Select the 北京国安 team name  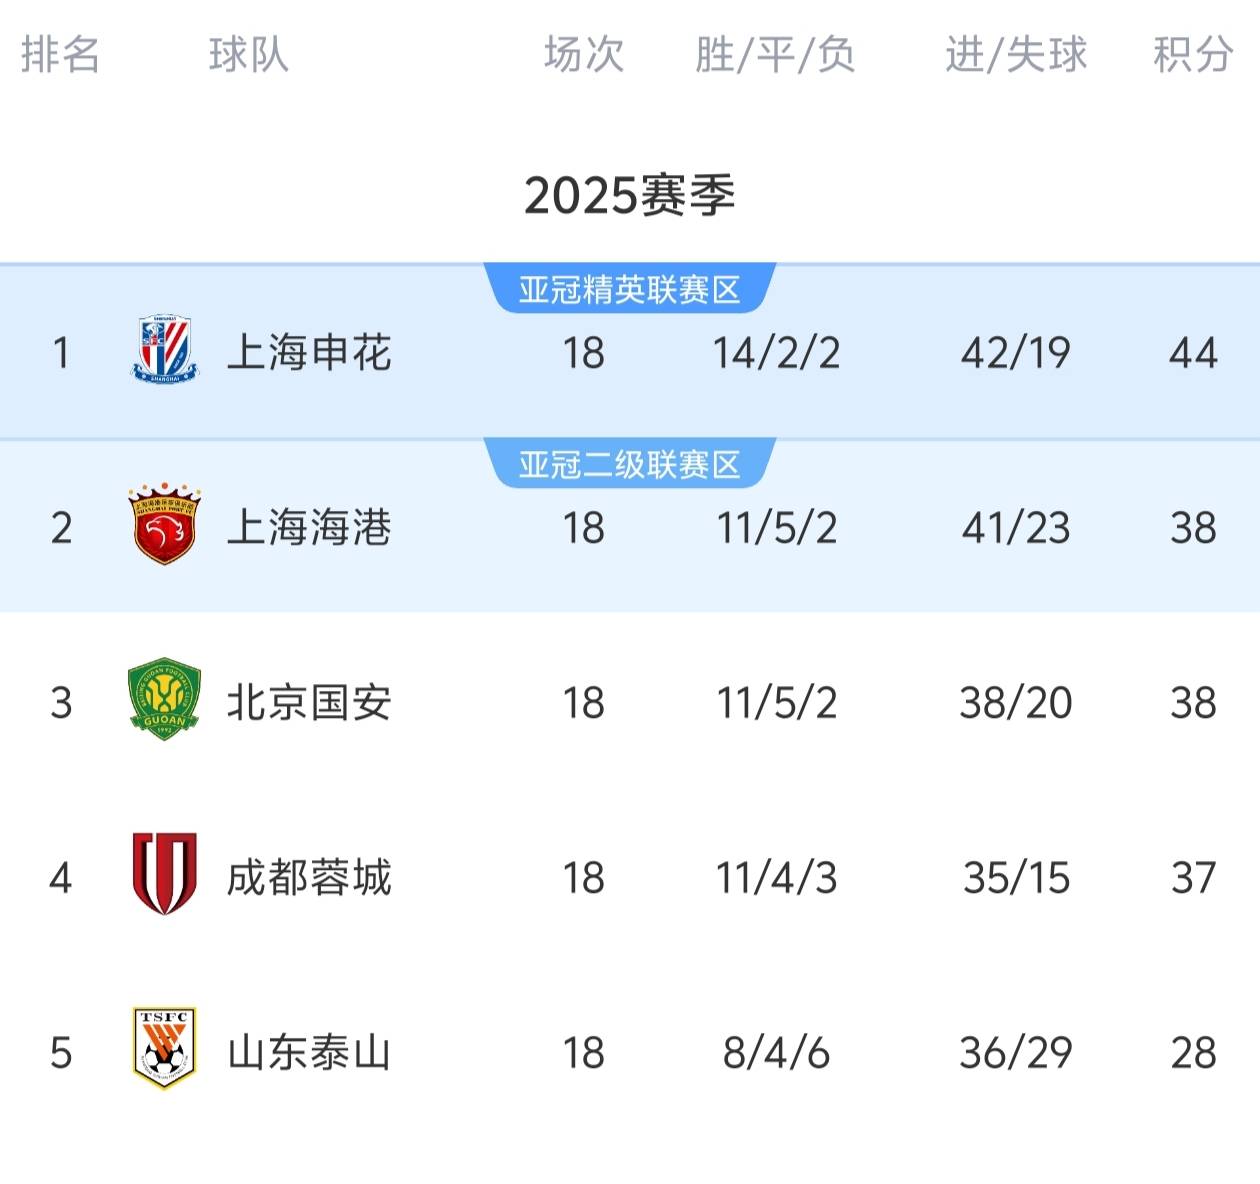(309, 703)
